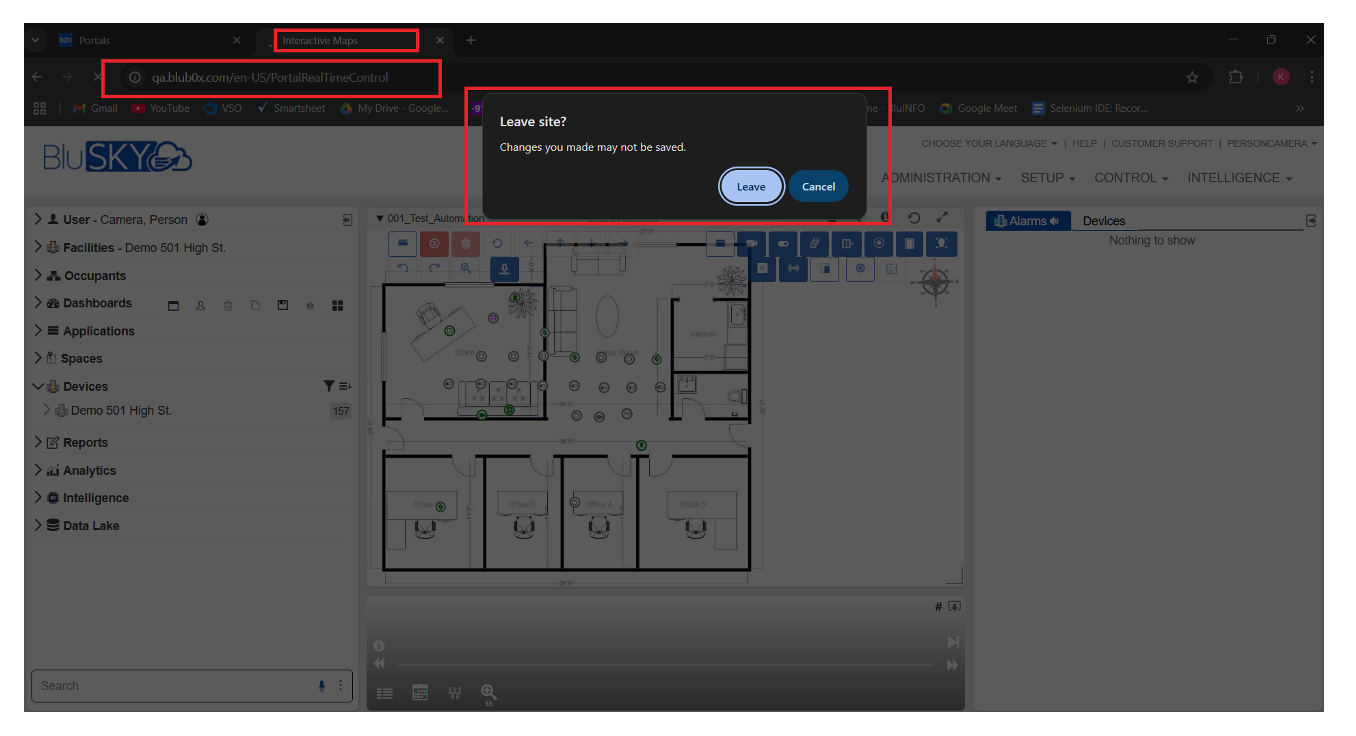Expand the Demo 501 High St. device tree
This screenshot has width=1356, height=736.
coord(46,410)
